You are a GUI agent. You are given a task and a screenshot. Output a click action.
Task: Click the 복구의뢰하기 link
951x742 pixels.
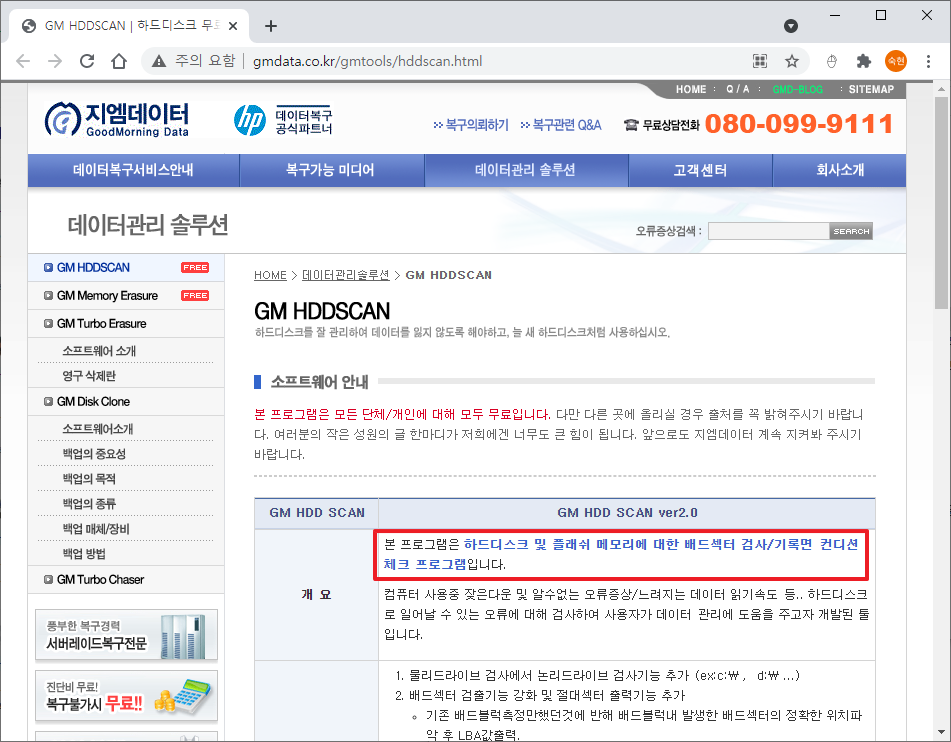coord(471,125)
